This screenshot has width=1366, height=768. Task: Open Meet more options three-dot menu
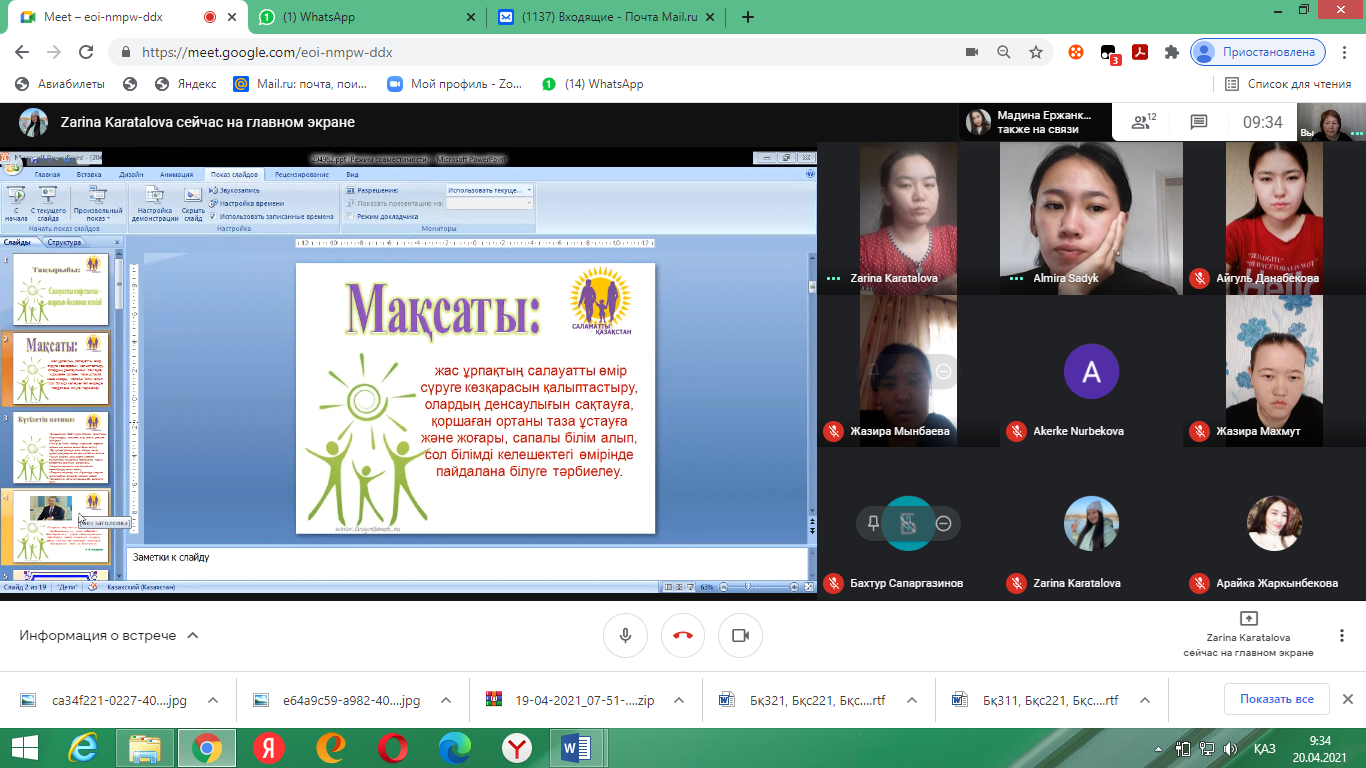click(1342, 635)
